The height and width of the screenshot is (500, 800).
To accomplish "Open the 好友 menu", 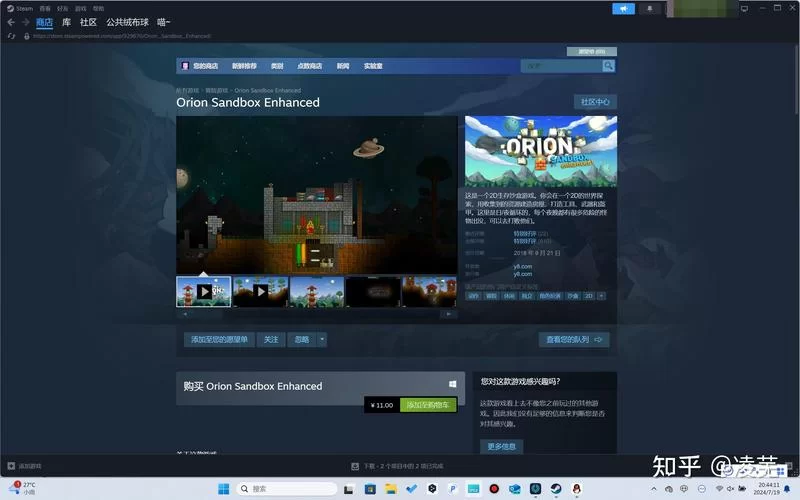I will tap(62, 9).
